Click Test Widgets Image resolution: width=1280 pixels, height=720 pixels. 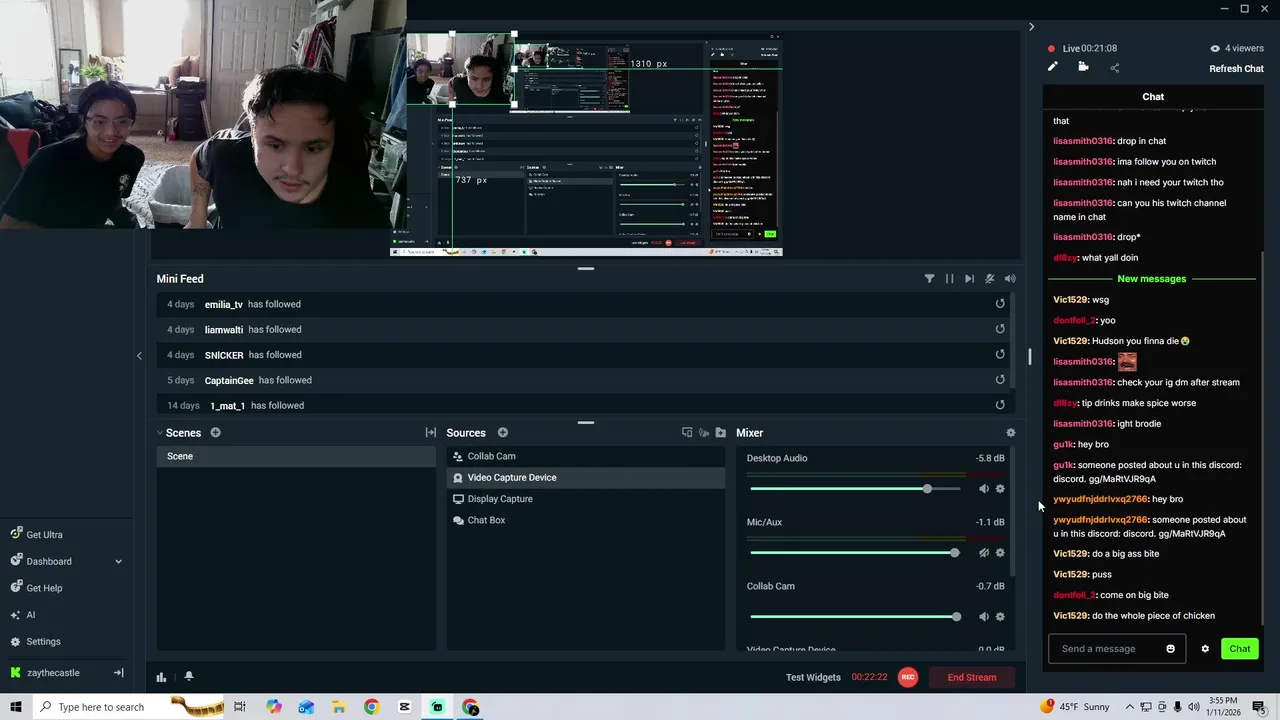pos(813,677)
